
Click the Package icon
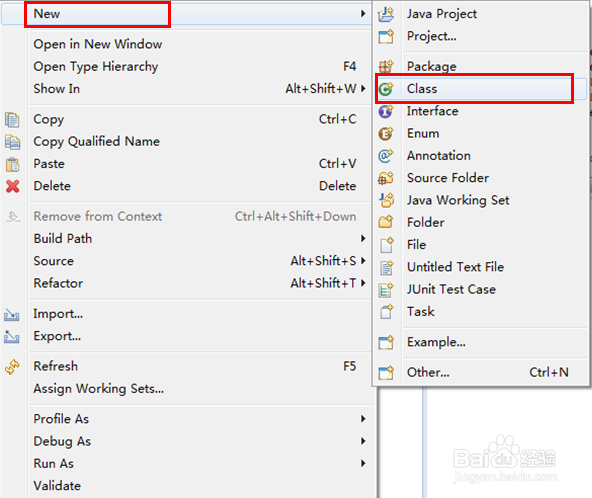click(x=386, y=67)
